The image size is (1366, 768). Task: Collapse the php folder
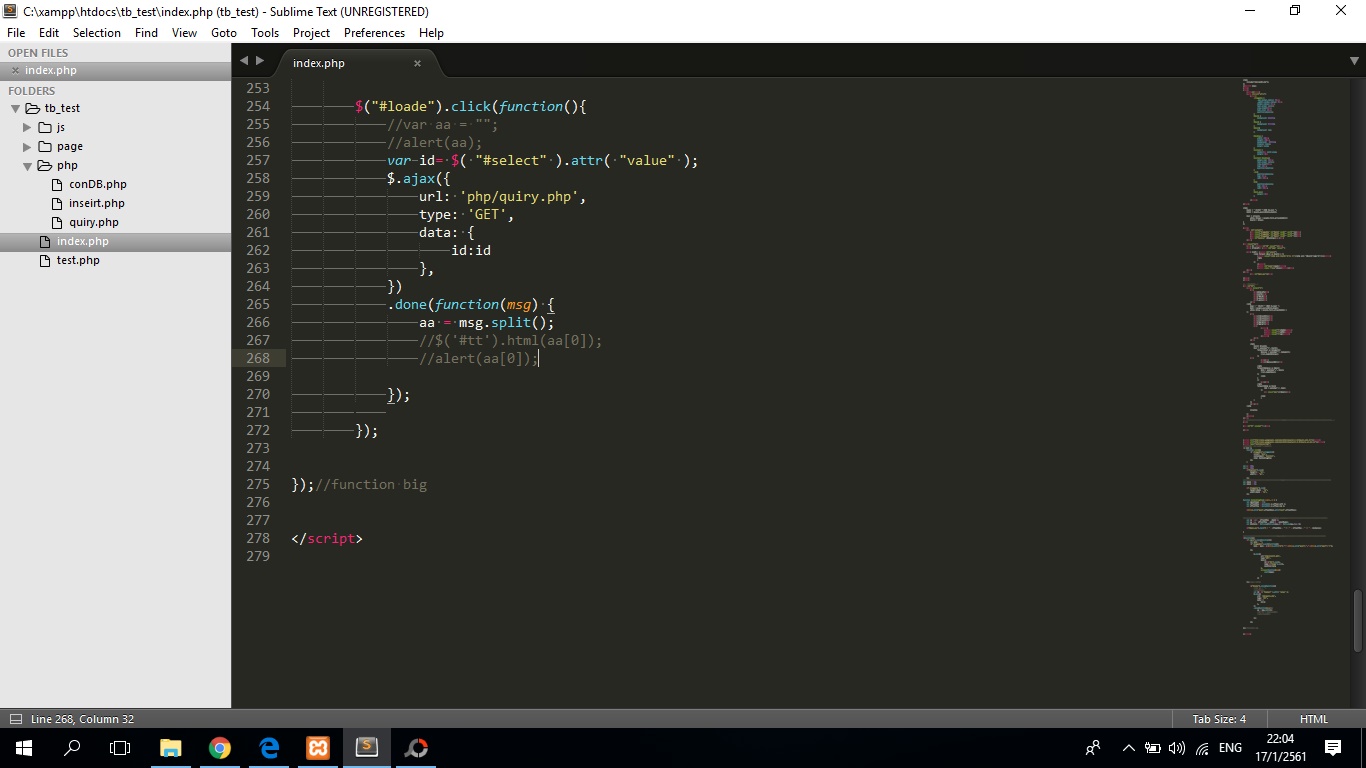(27, 165)
